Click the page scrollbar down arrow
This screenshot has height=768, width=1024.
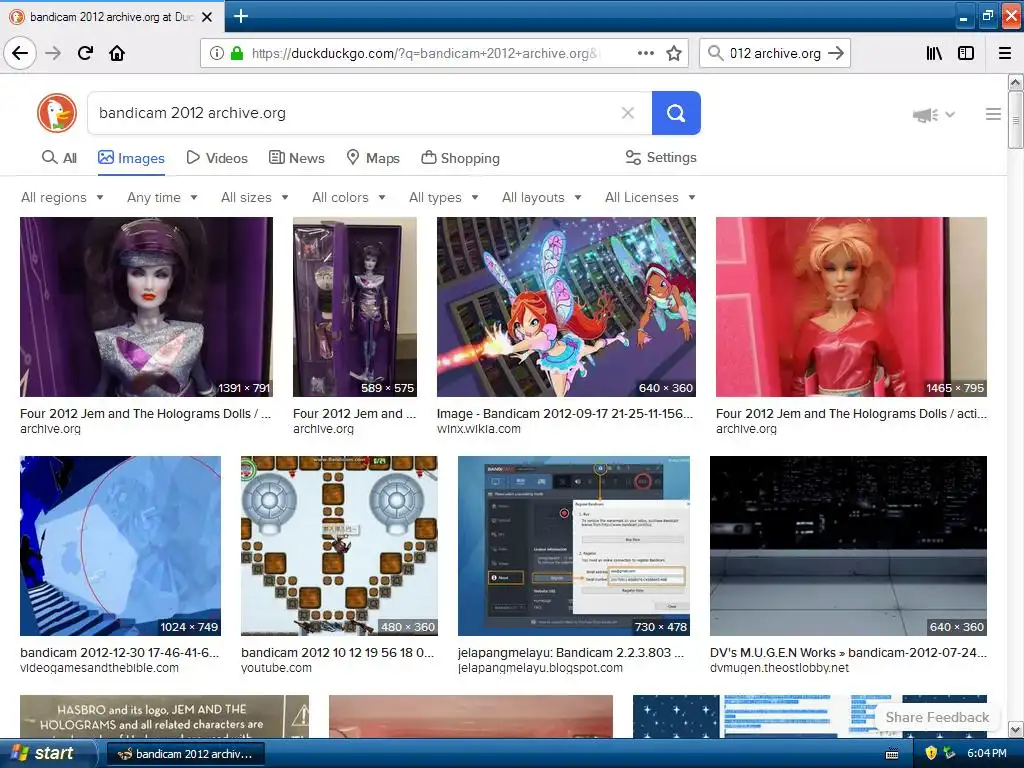(x=1016, y=729)
